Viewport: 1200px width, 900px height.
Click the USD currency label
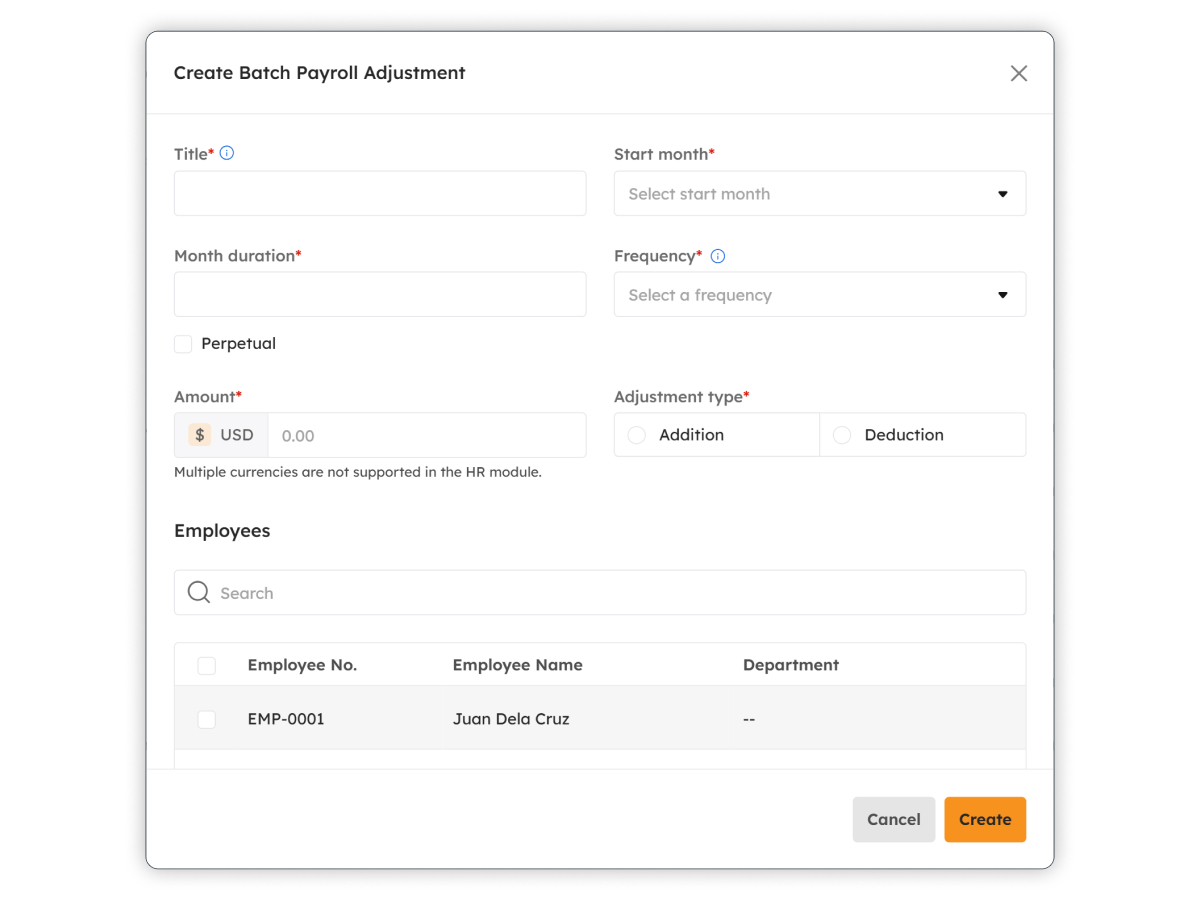[237, 435]
